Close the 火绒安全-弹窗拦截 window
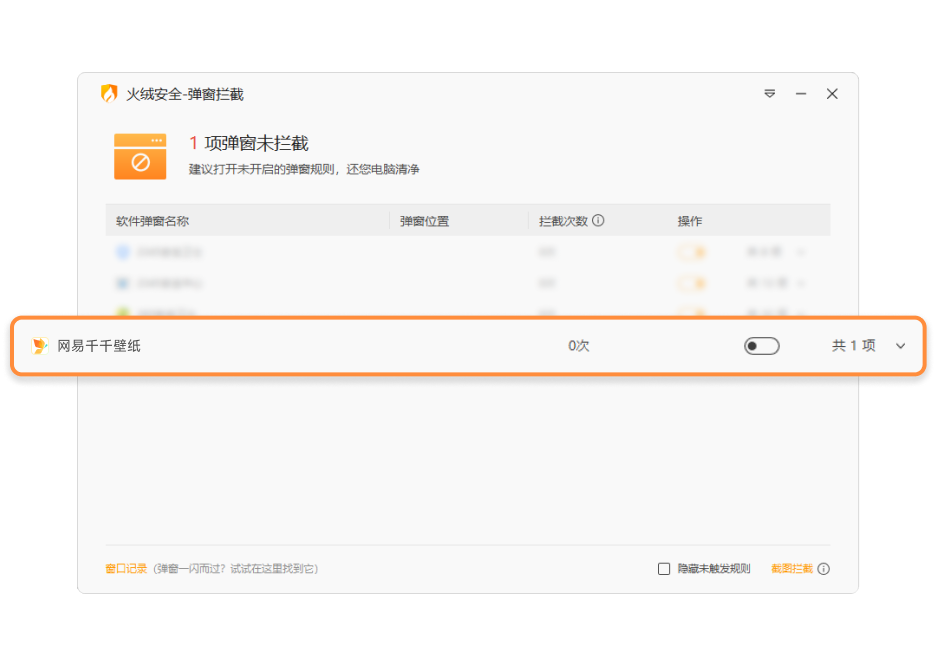Viewport: 936px width, 666px height. coord(832,94)
